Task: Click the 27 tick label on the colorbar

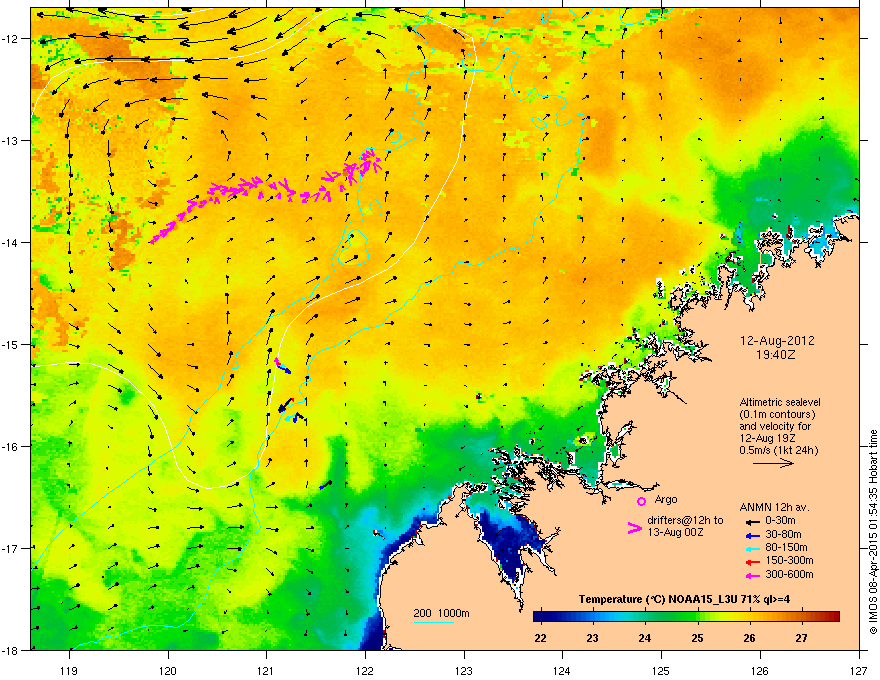Action: click(x=801, y=638)
